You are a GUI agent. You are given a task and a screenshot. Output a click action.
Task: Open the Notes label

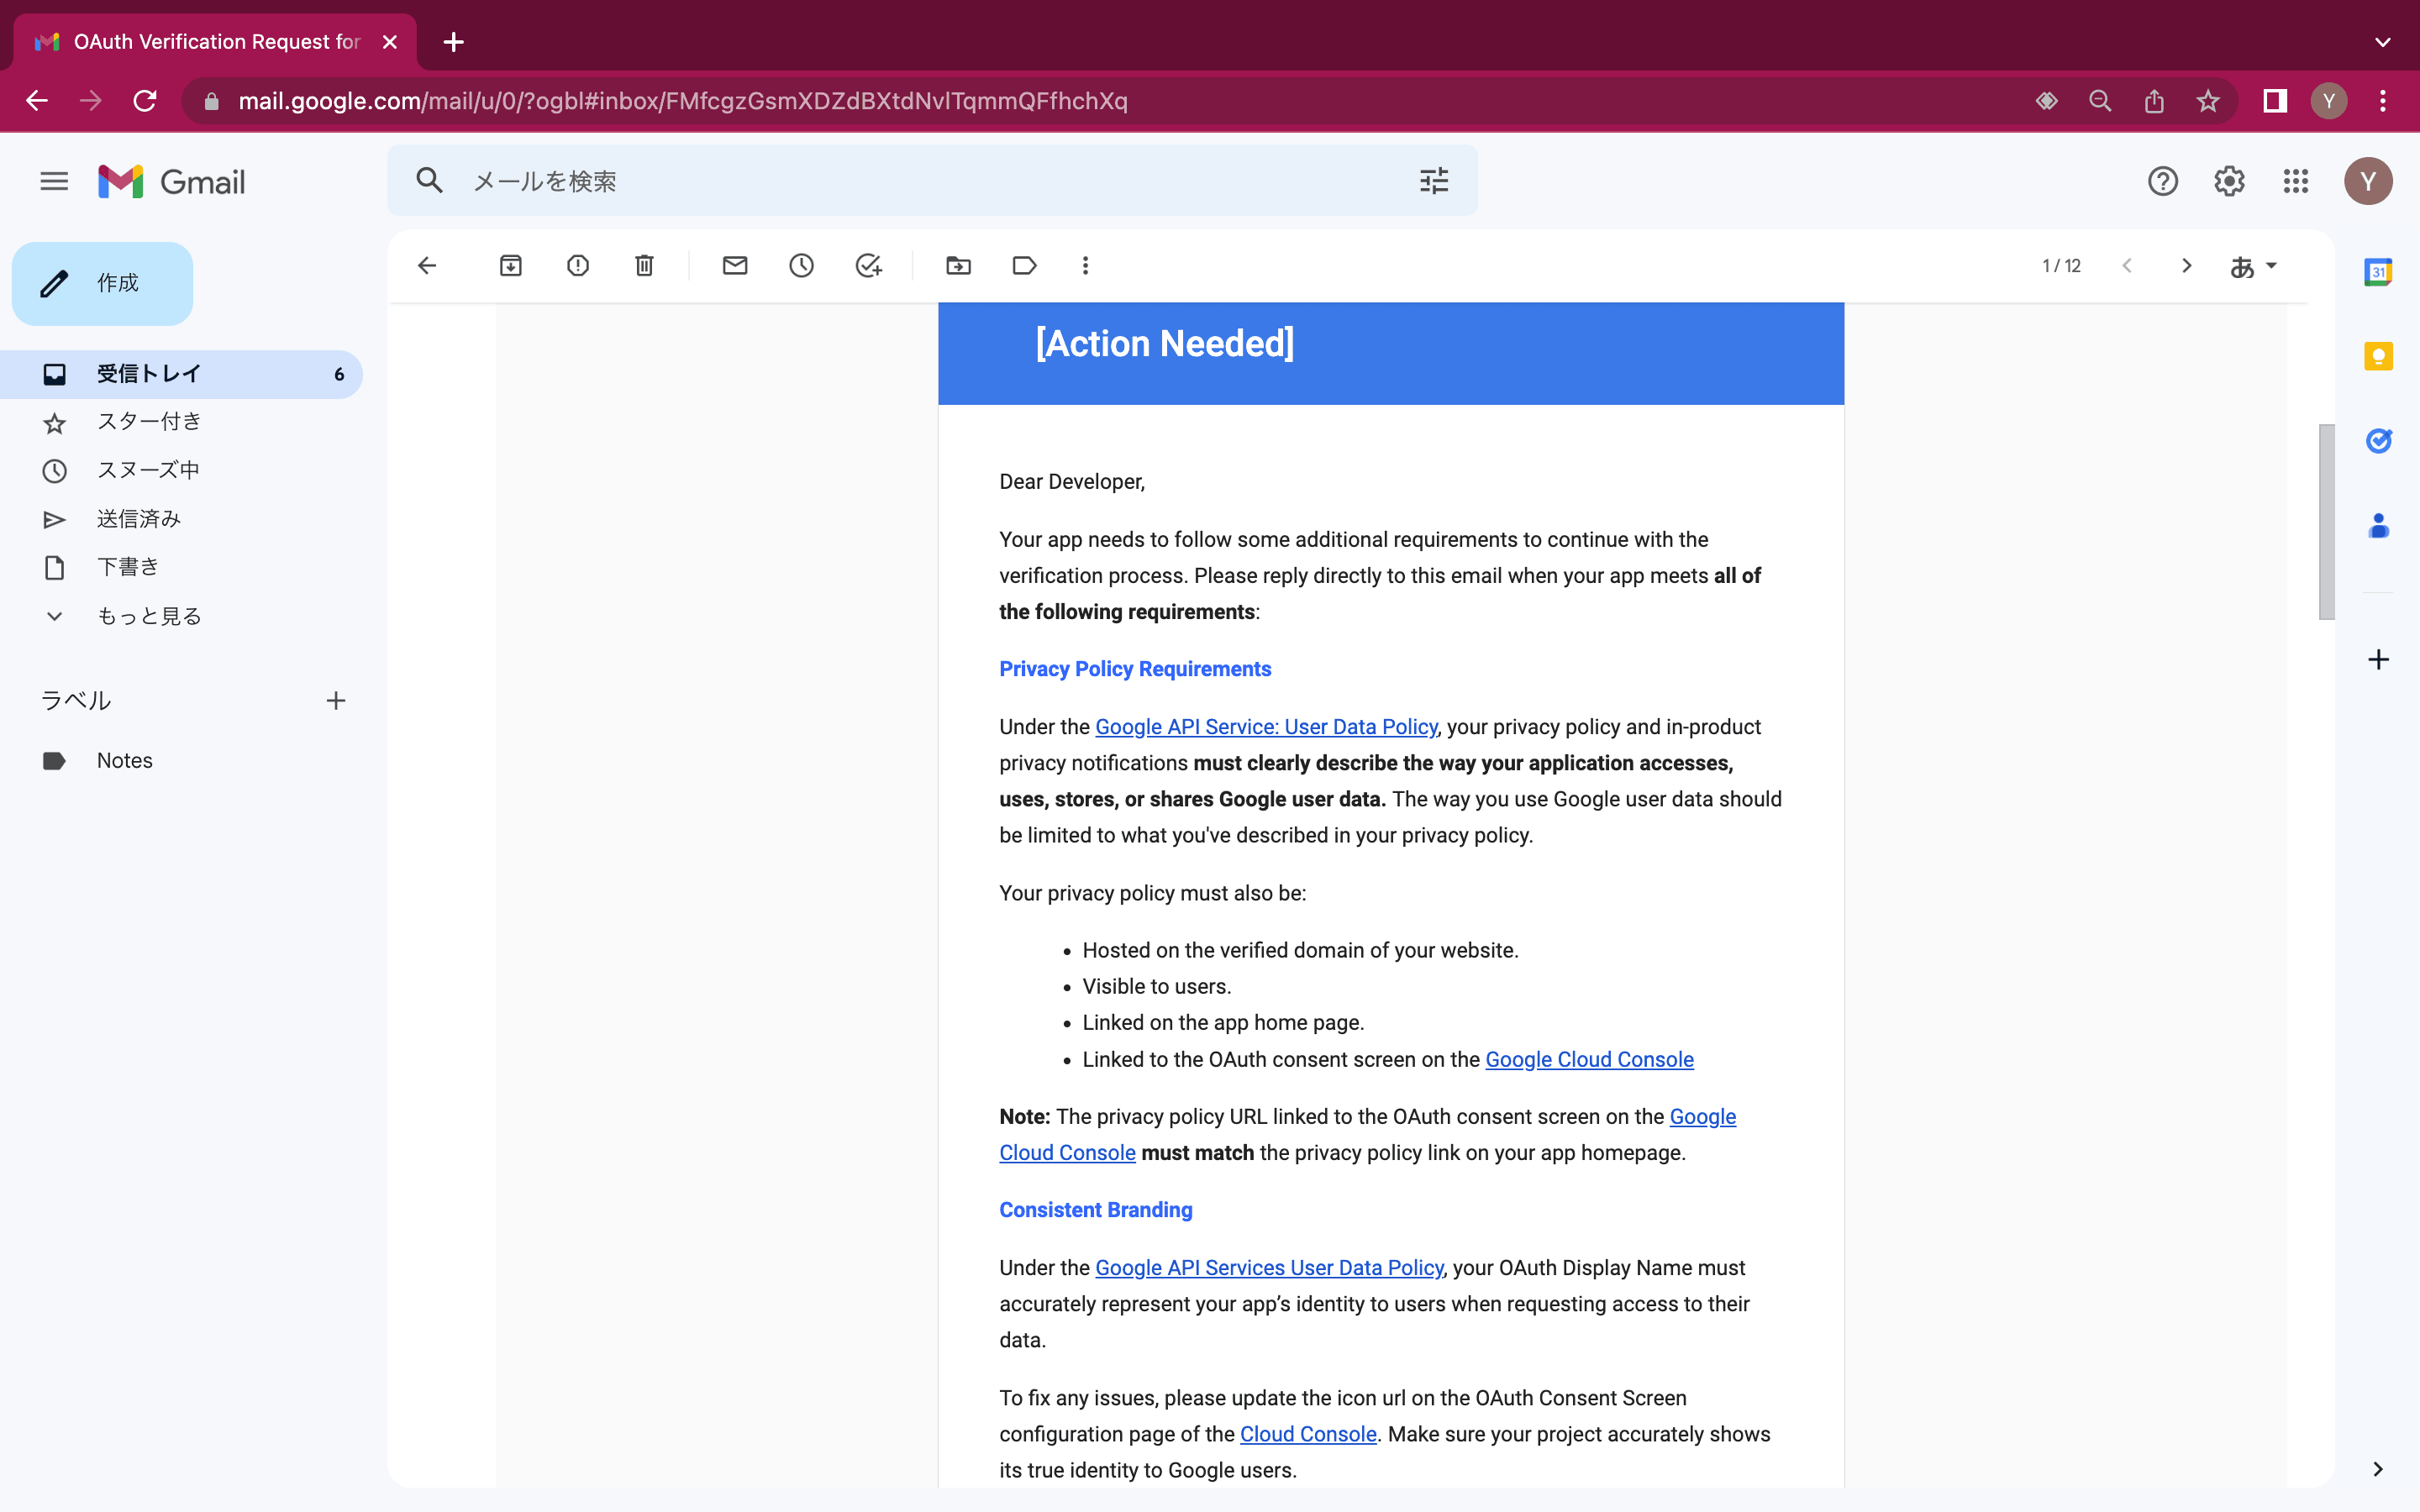click(181, 760)
